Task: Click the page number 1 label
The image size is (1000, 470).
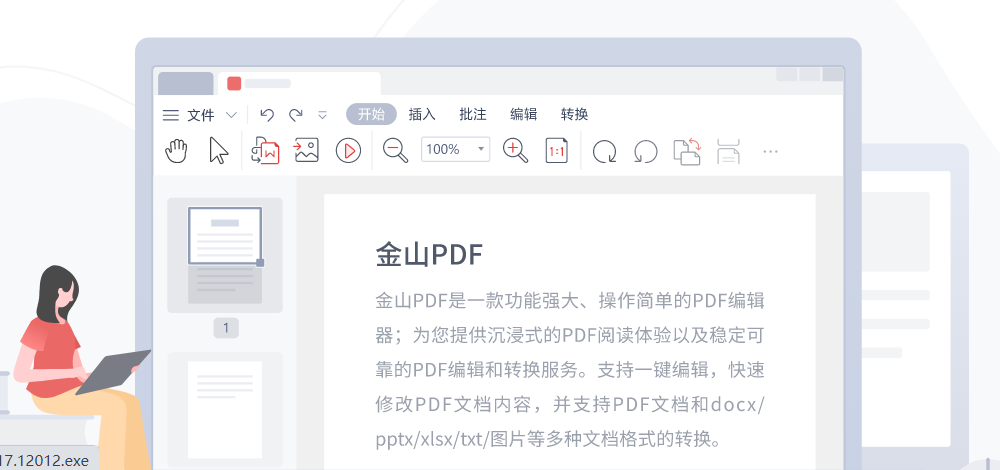Action: pos(226,328)
